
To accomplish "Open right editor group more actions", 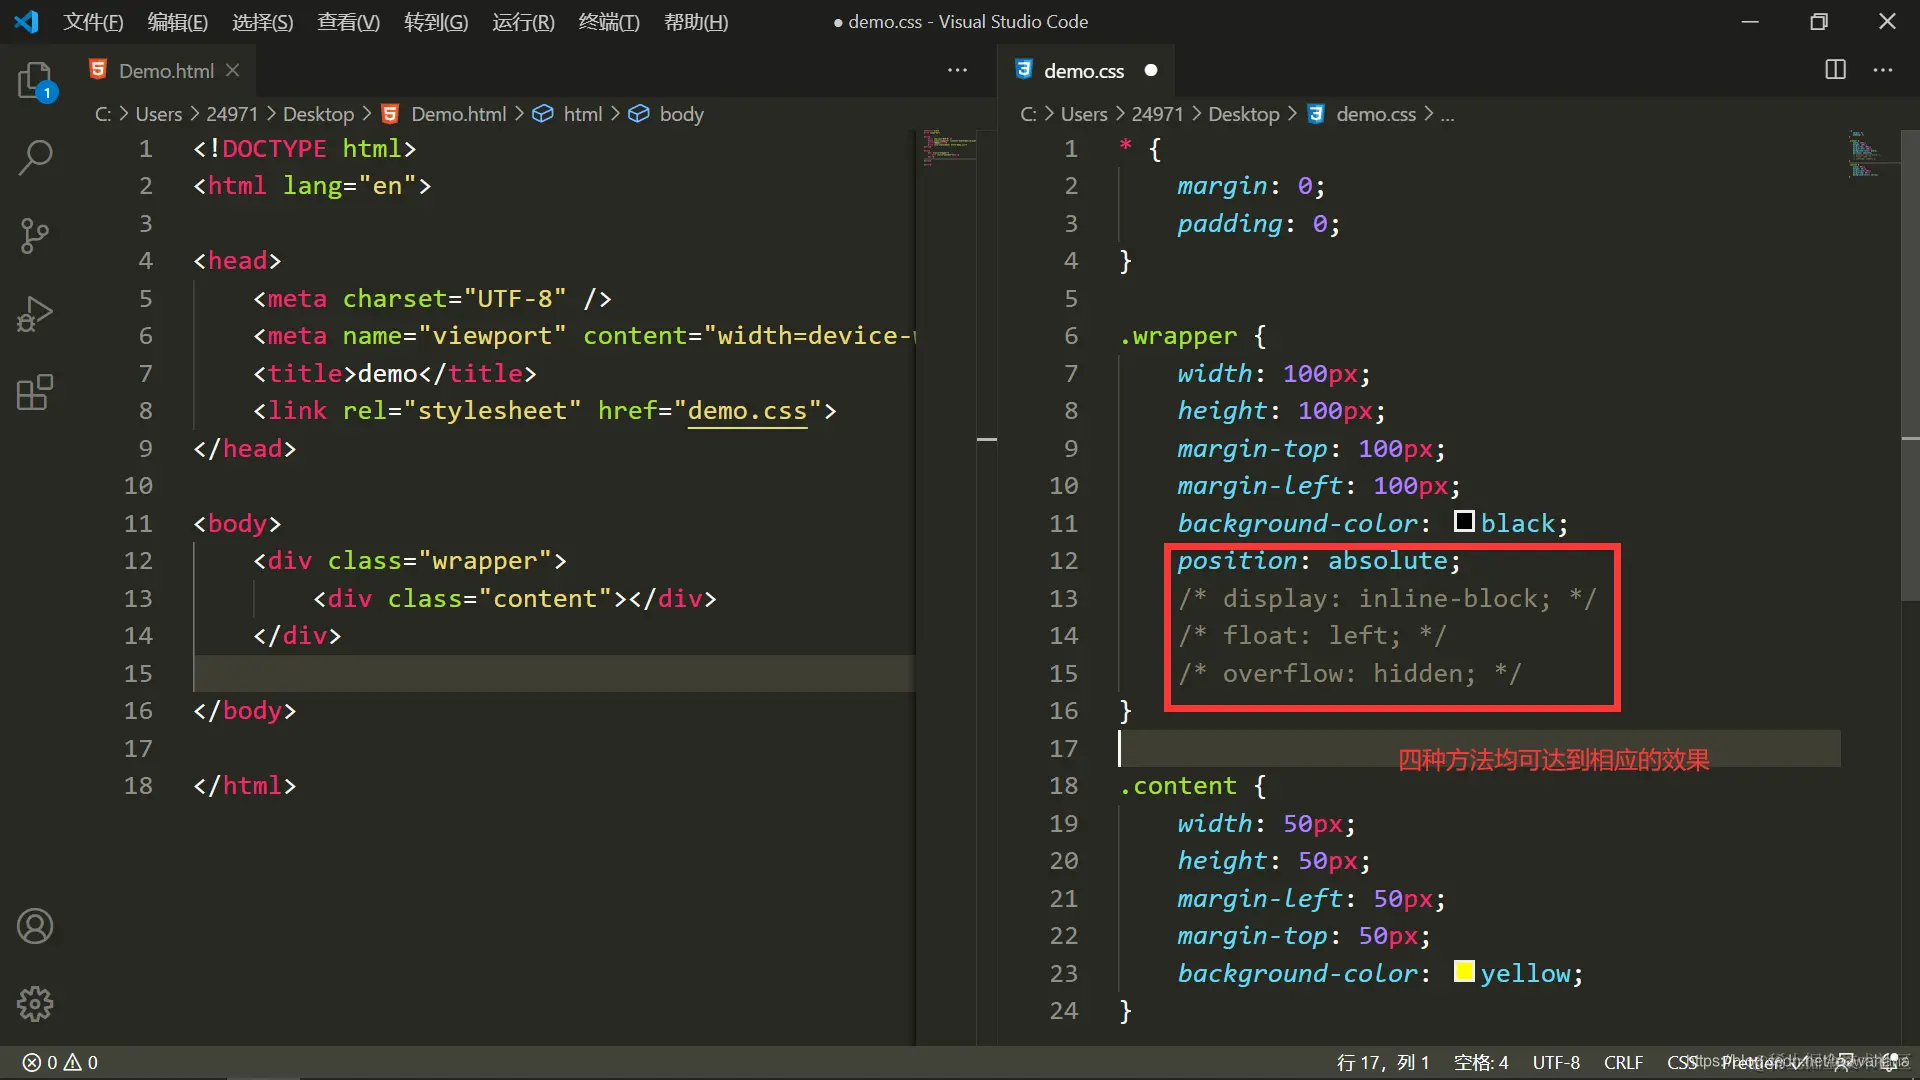I will [1883, 70].
